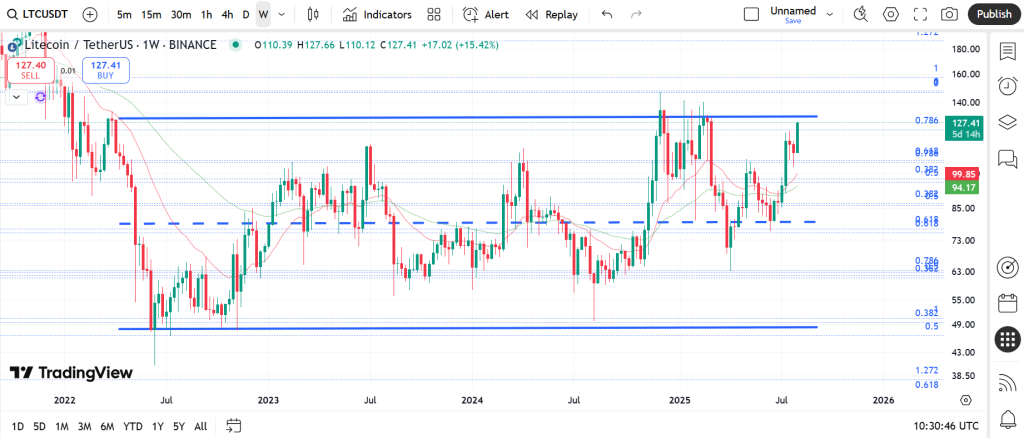Create an Alert
The height and width of the screenshot is (438, 1024).
click(x=485, y=14)
